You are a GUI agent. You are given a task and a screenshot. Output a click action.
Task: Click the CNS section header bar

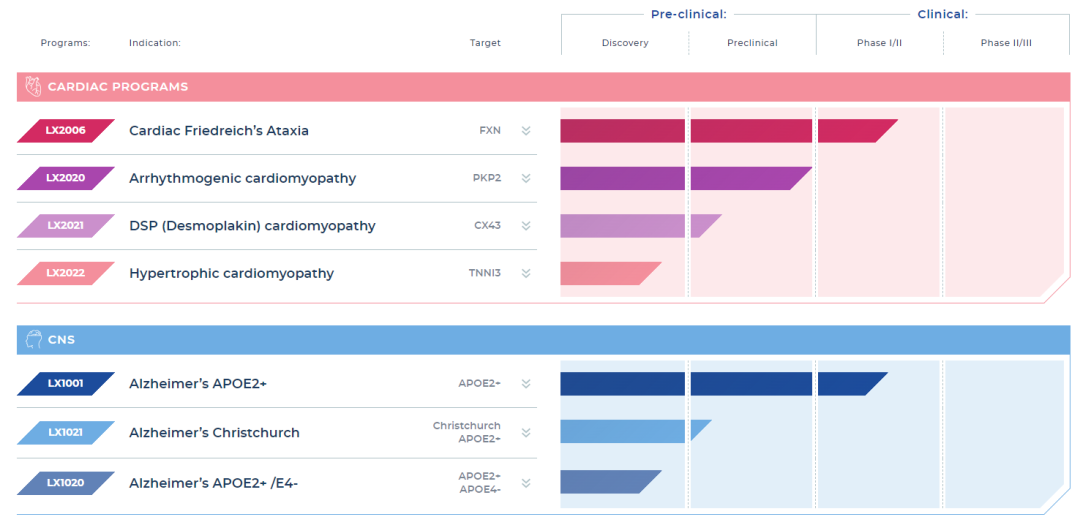click(543, 340)
